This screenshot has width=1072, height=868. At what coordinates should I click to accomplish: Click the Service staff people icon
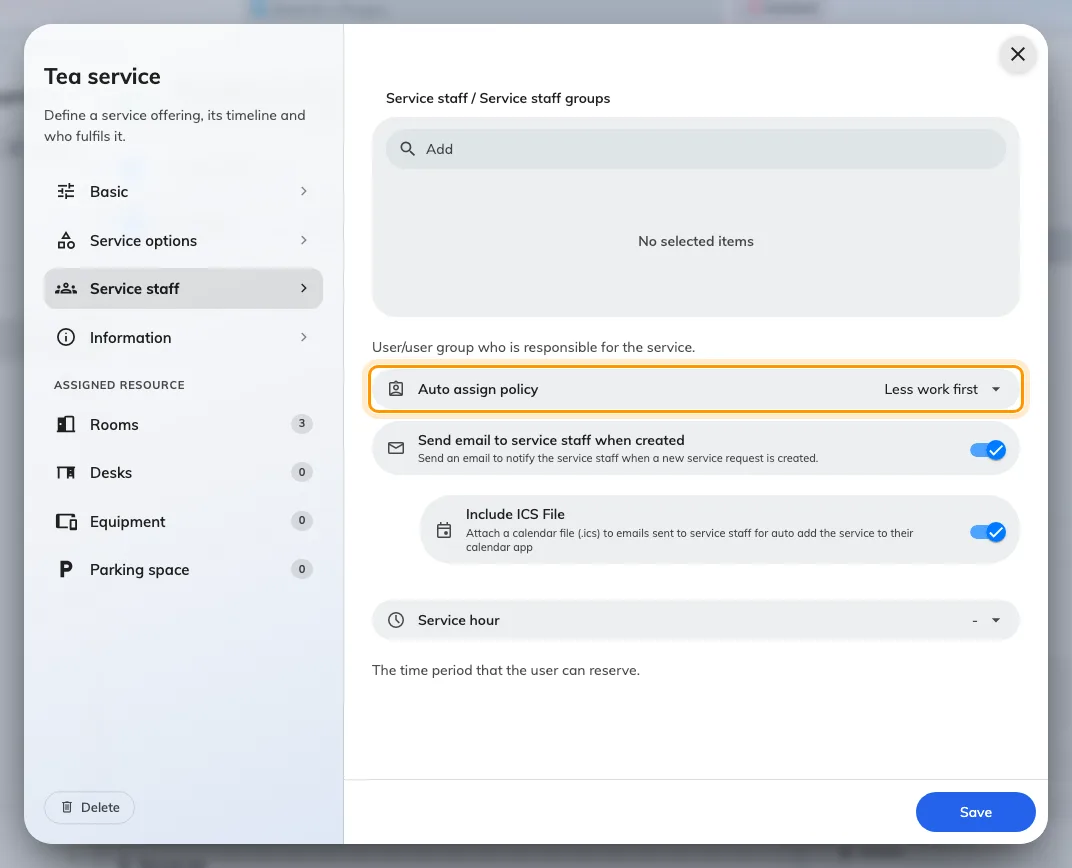point(66,288)
